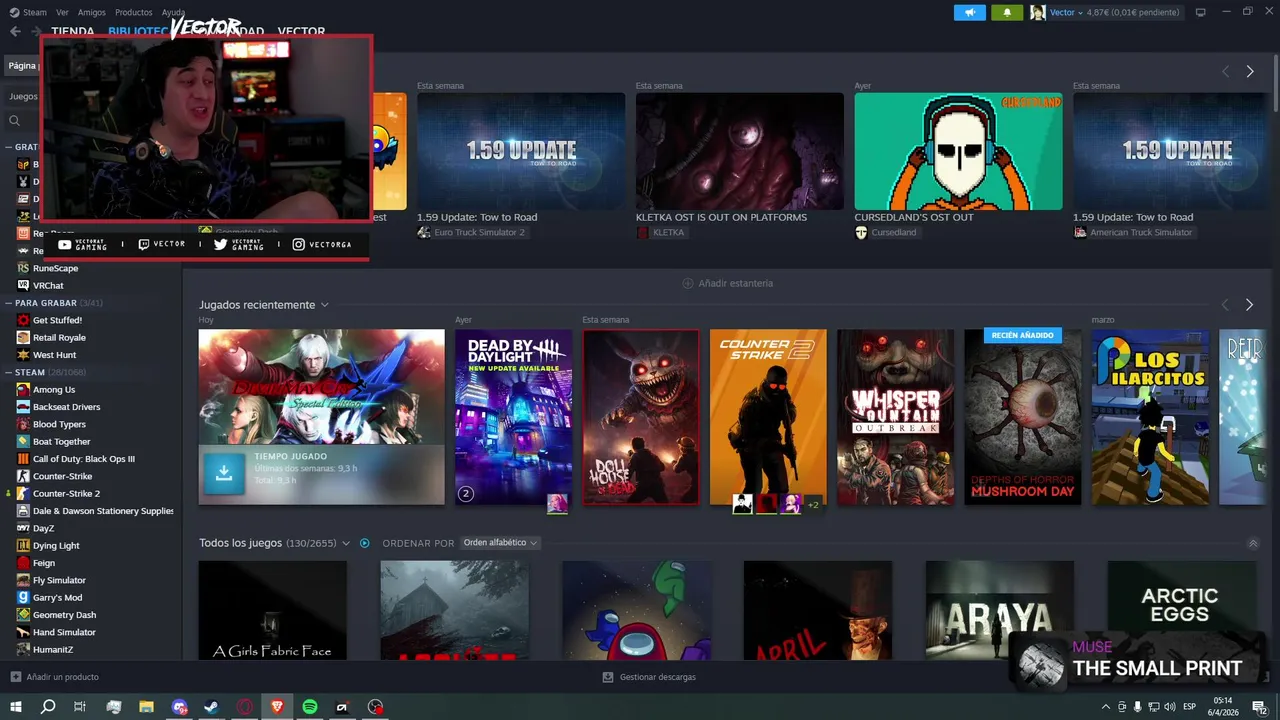Open the KLETKA OST news card

click(x=740, y=151)
